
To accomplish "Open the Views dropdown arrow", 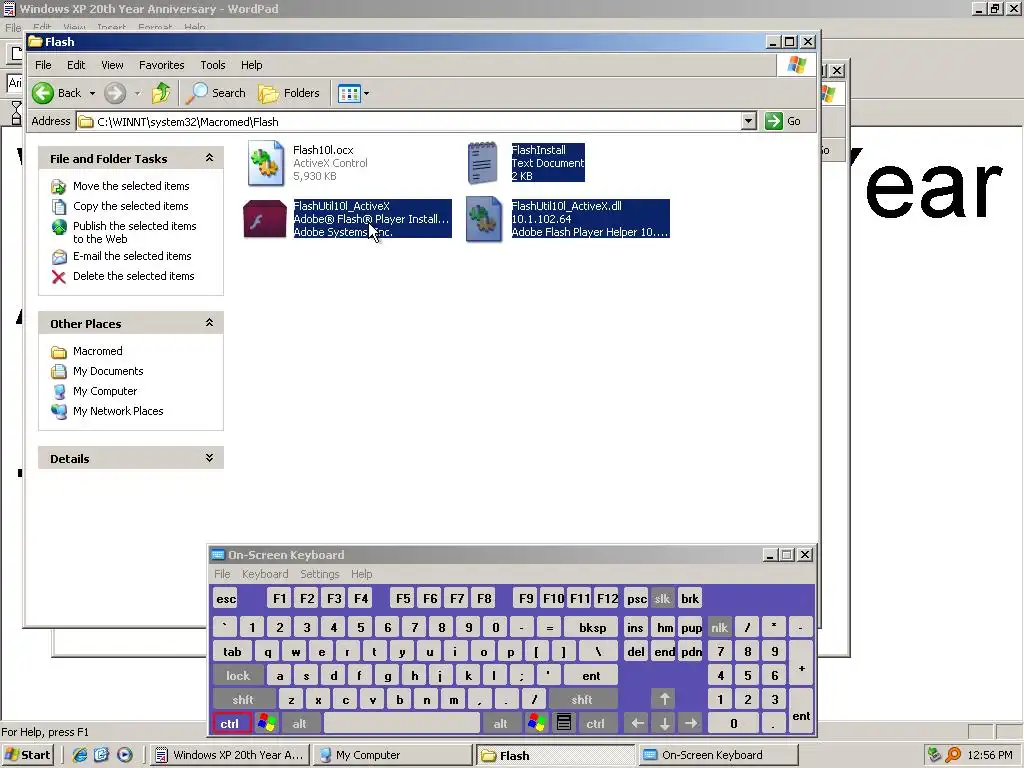I will pos(366,93).
